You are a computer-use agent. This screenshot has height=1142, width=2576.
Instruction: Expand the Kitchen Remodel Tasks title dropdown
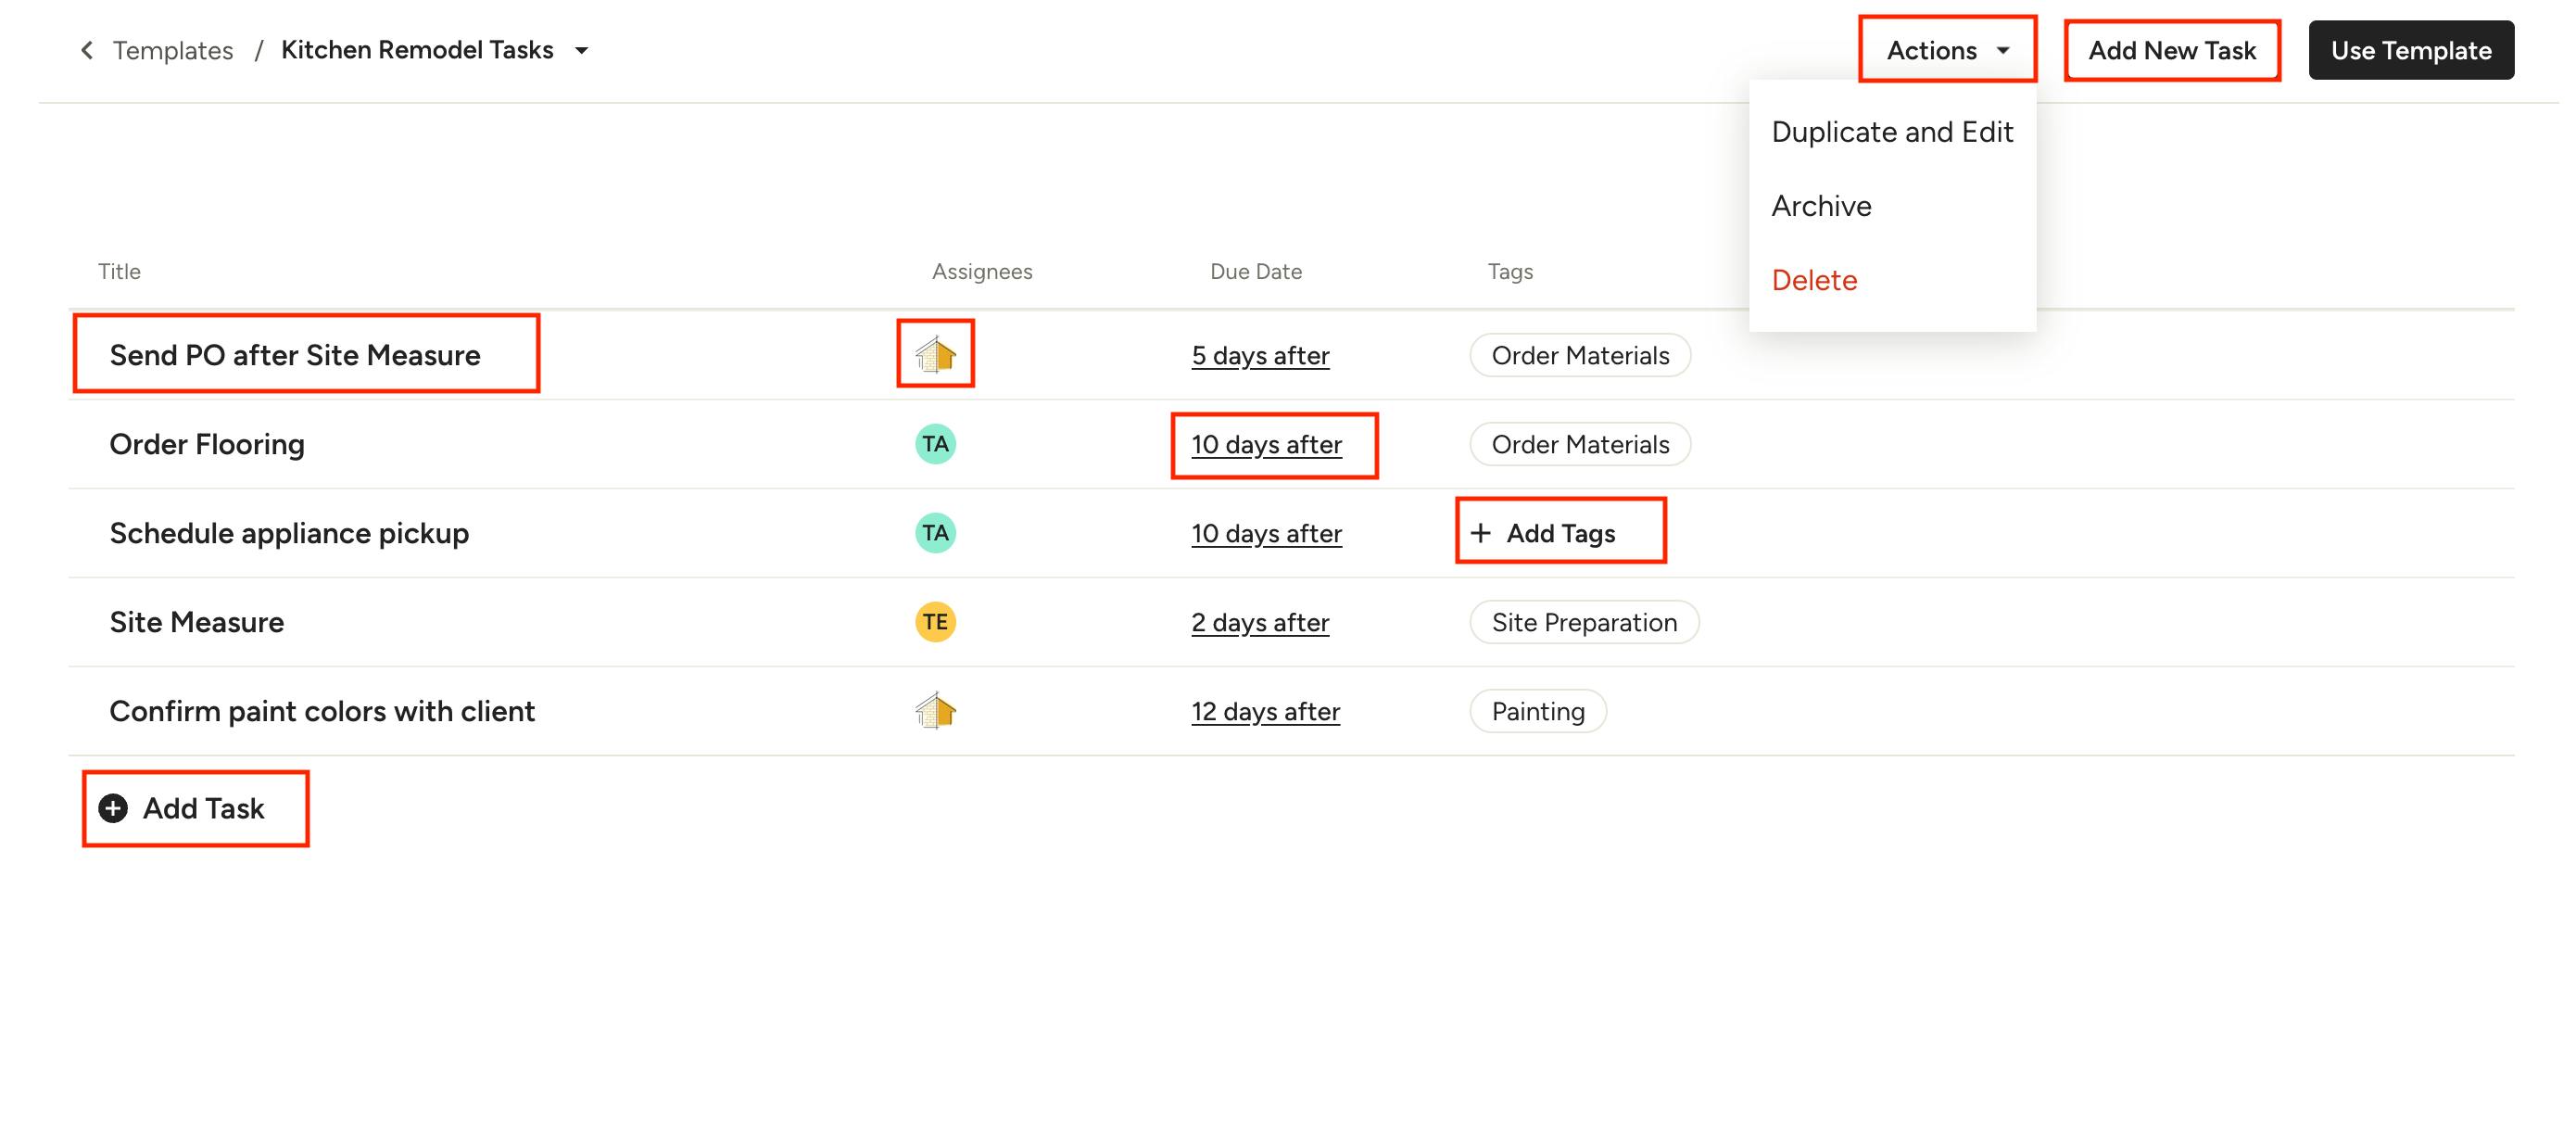coord(581,50)
